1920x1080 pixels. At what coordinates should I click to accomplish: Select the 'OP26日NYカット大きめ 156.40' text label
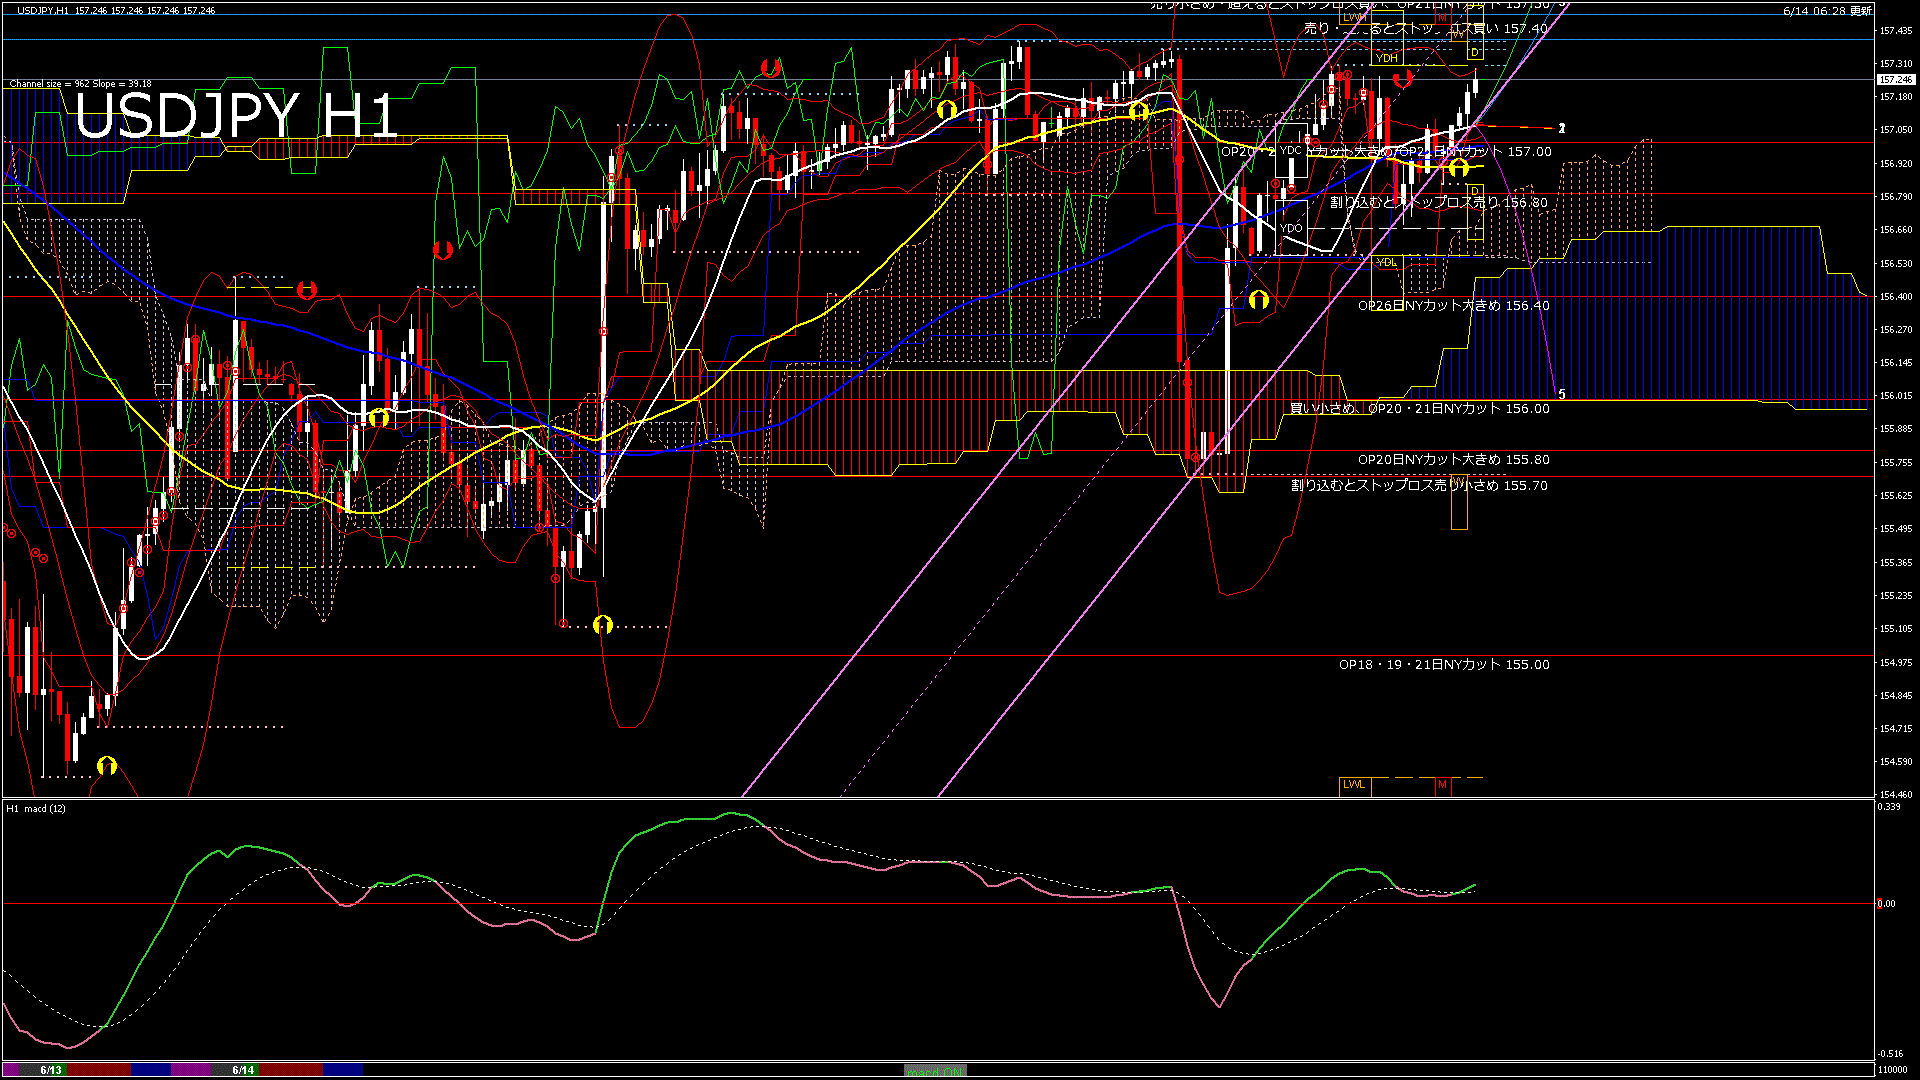pos(1453,306)
